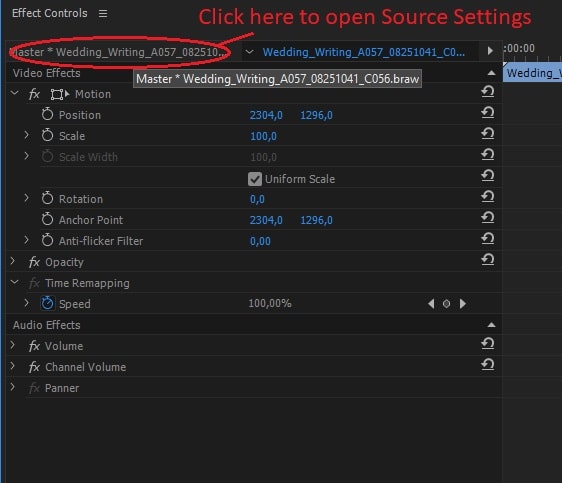This screenshot has height=483, width=562.
Task: Select the blue Wedding_Writing sequence clip name
Action: tap(363, 52)
